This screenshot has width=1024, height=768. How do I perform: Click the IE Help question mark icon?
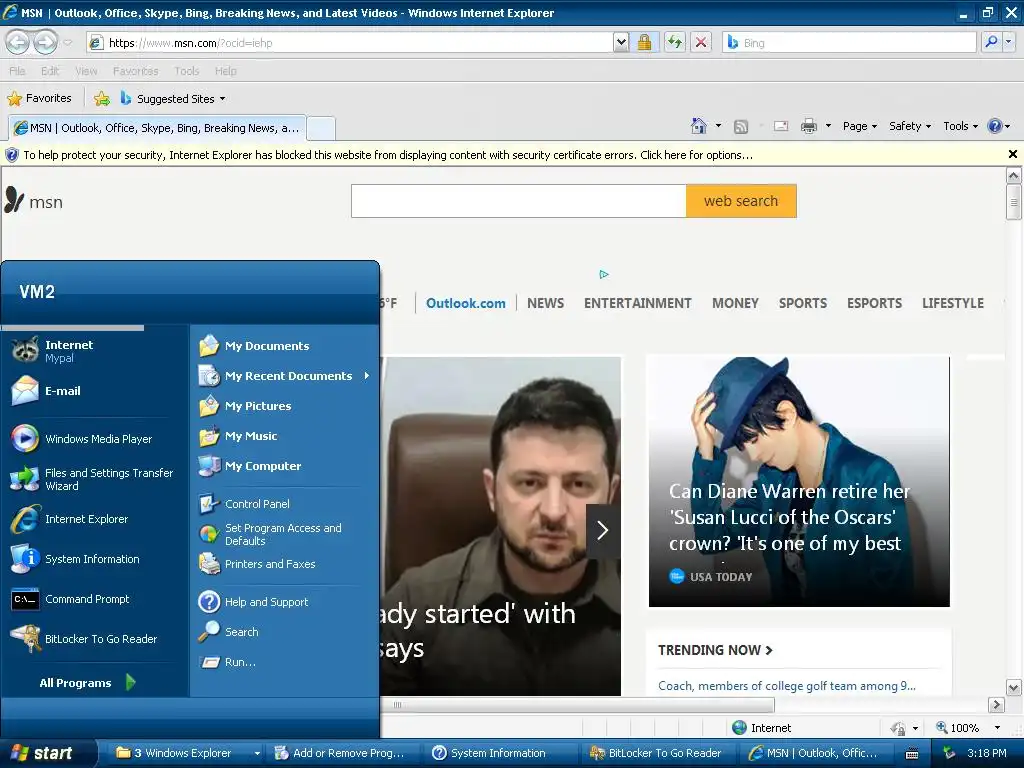(x=994, y=126)
